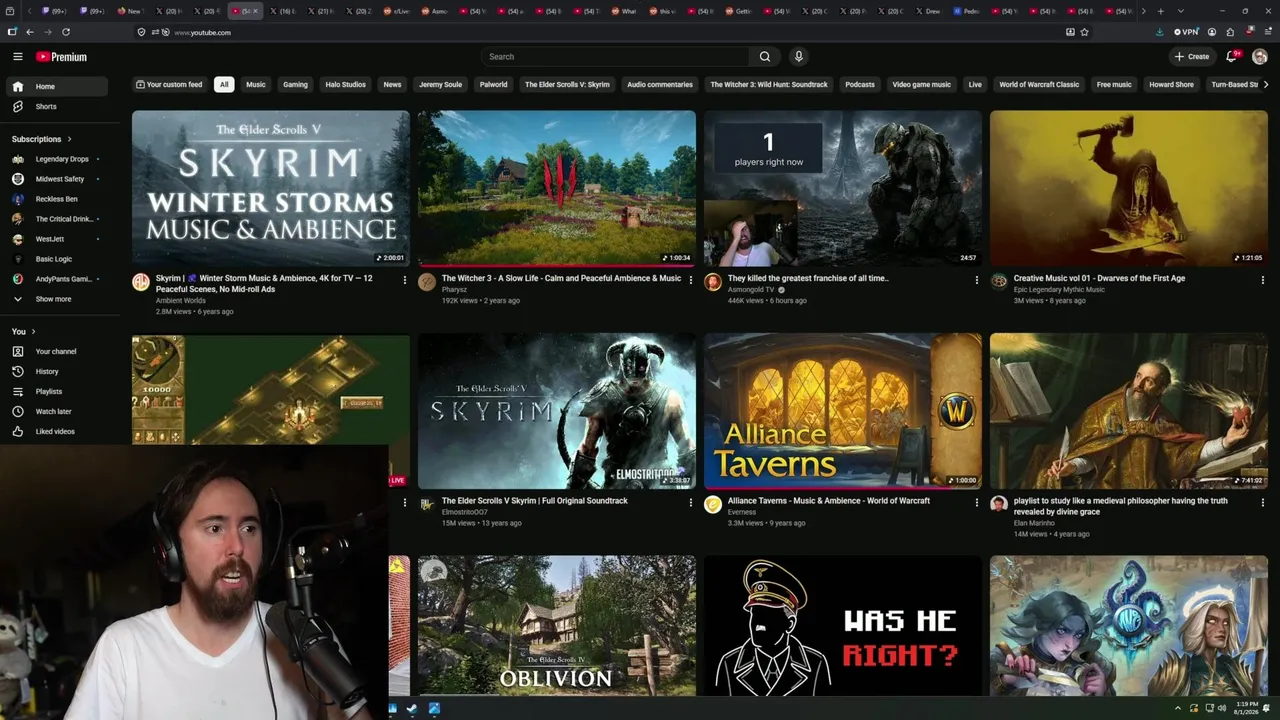Select the News filter chip
The width and height of the screenshot is (1280, 720).
[x=392, y=85]
